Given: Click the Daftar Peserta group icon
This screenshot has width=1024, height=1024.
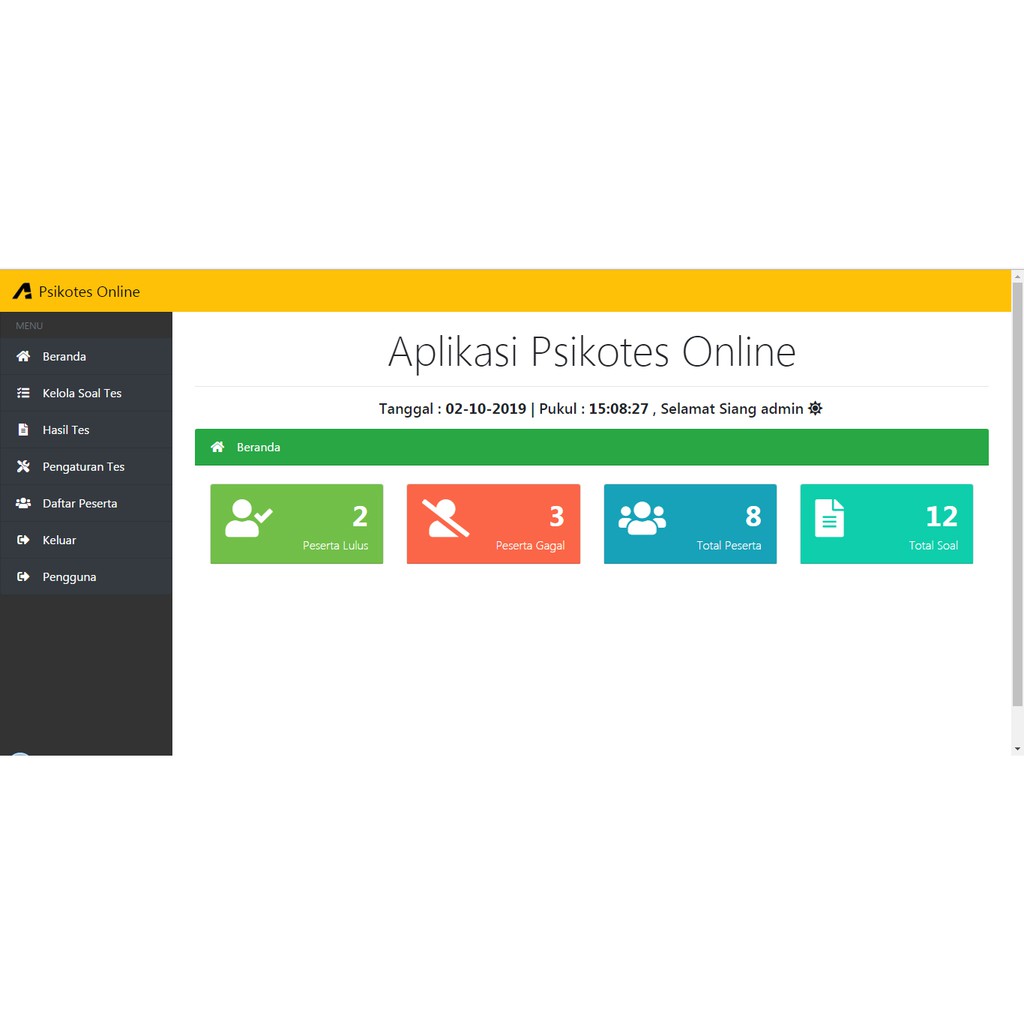Looking at the screenshot, I should (23, 503).
